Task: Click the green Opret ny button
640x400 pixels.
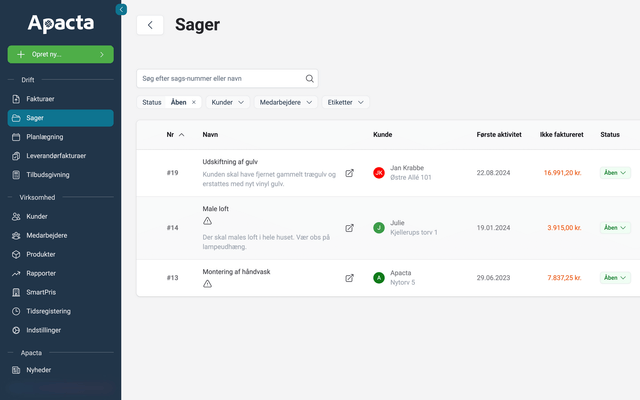Action: [x=60, y=54]
